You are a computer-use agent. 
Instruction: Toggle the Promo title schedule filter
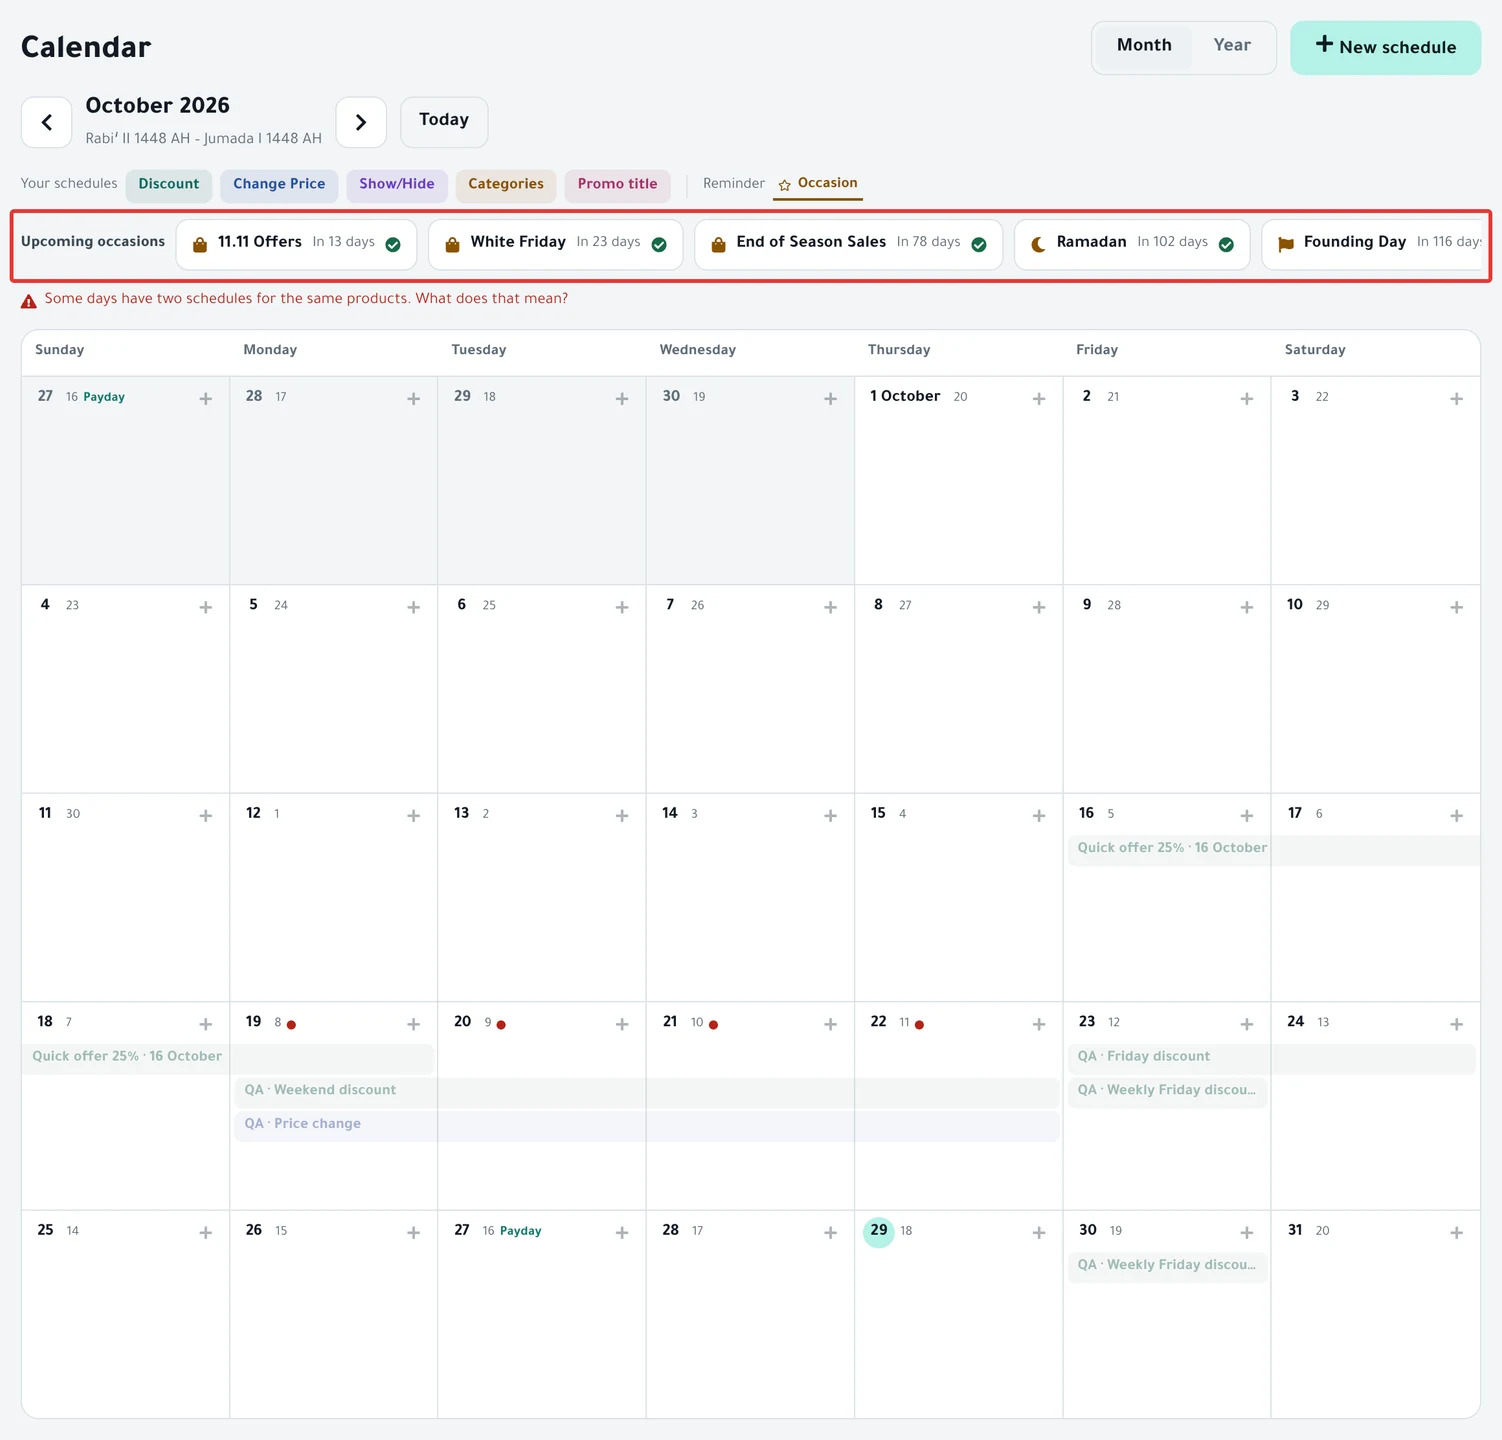617,185
